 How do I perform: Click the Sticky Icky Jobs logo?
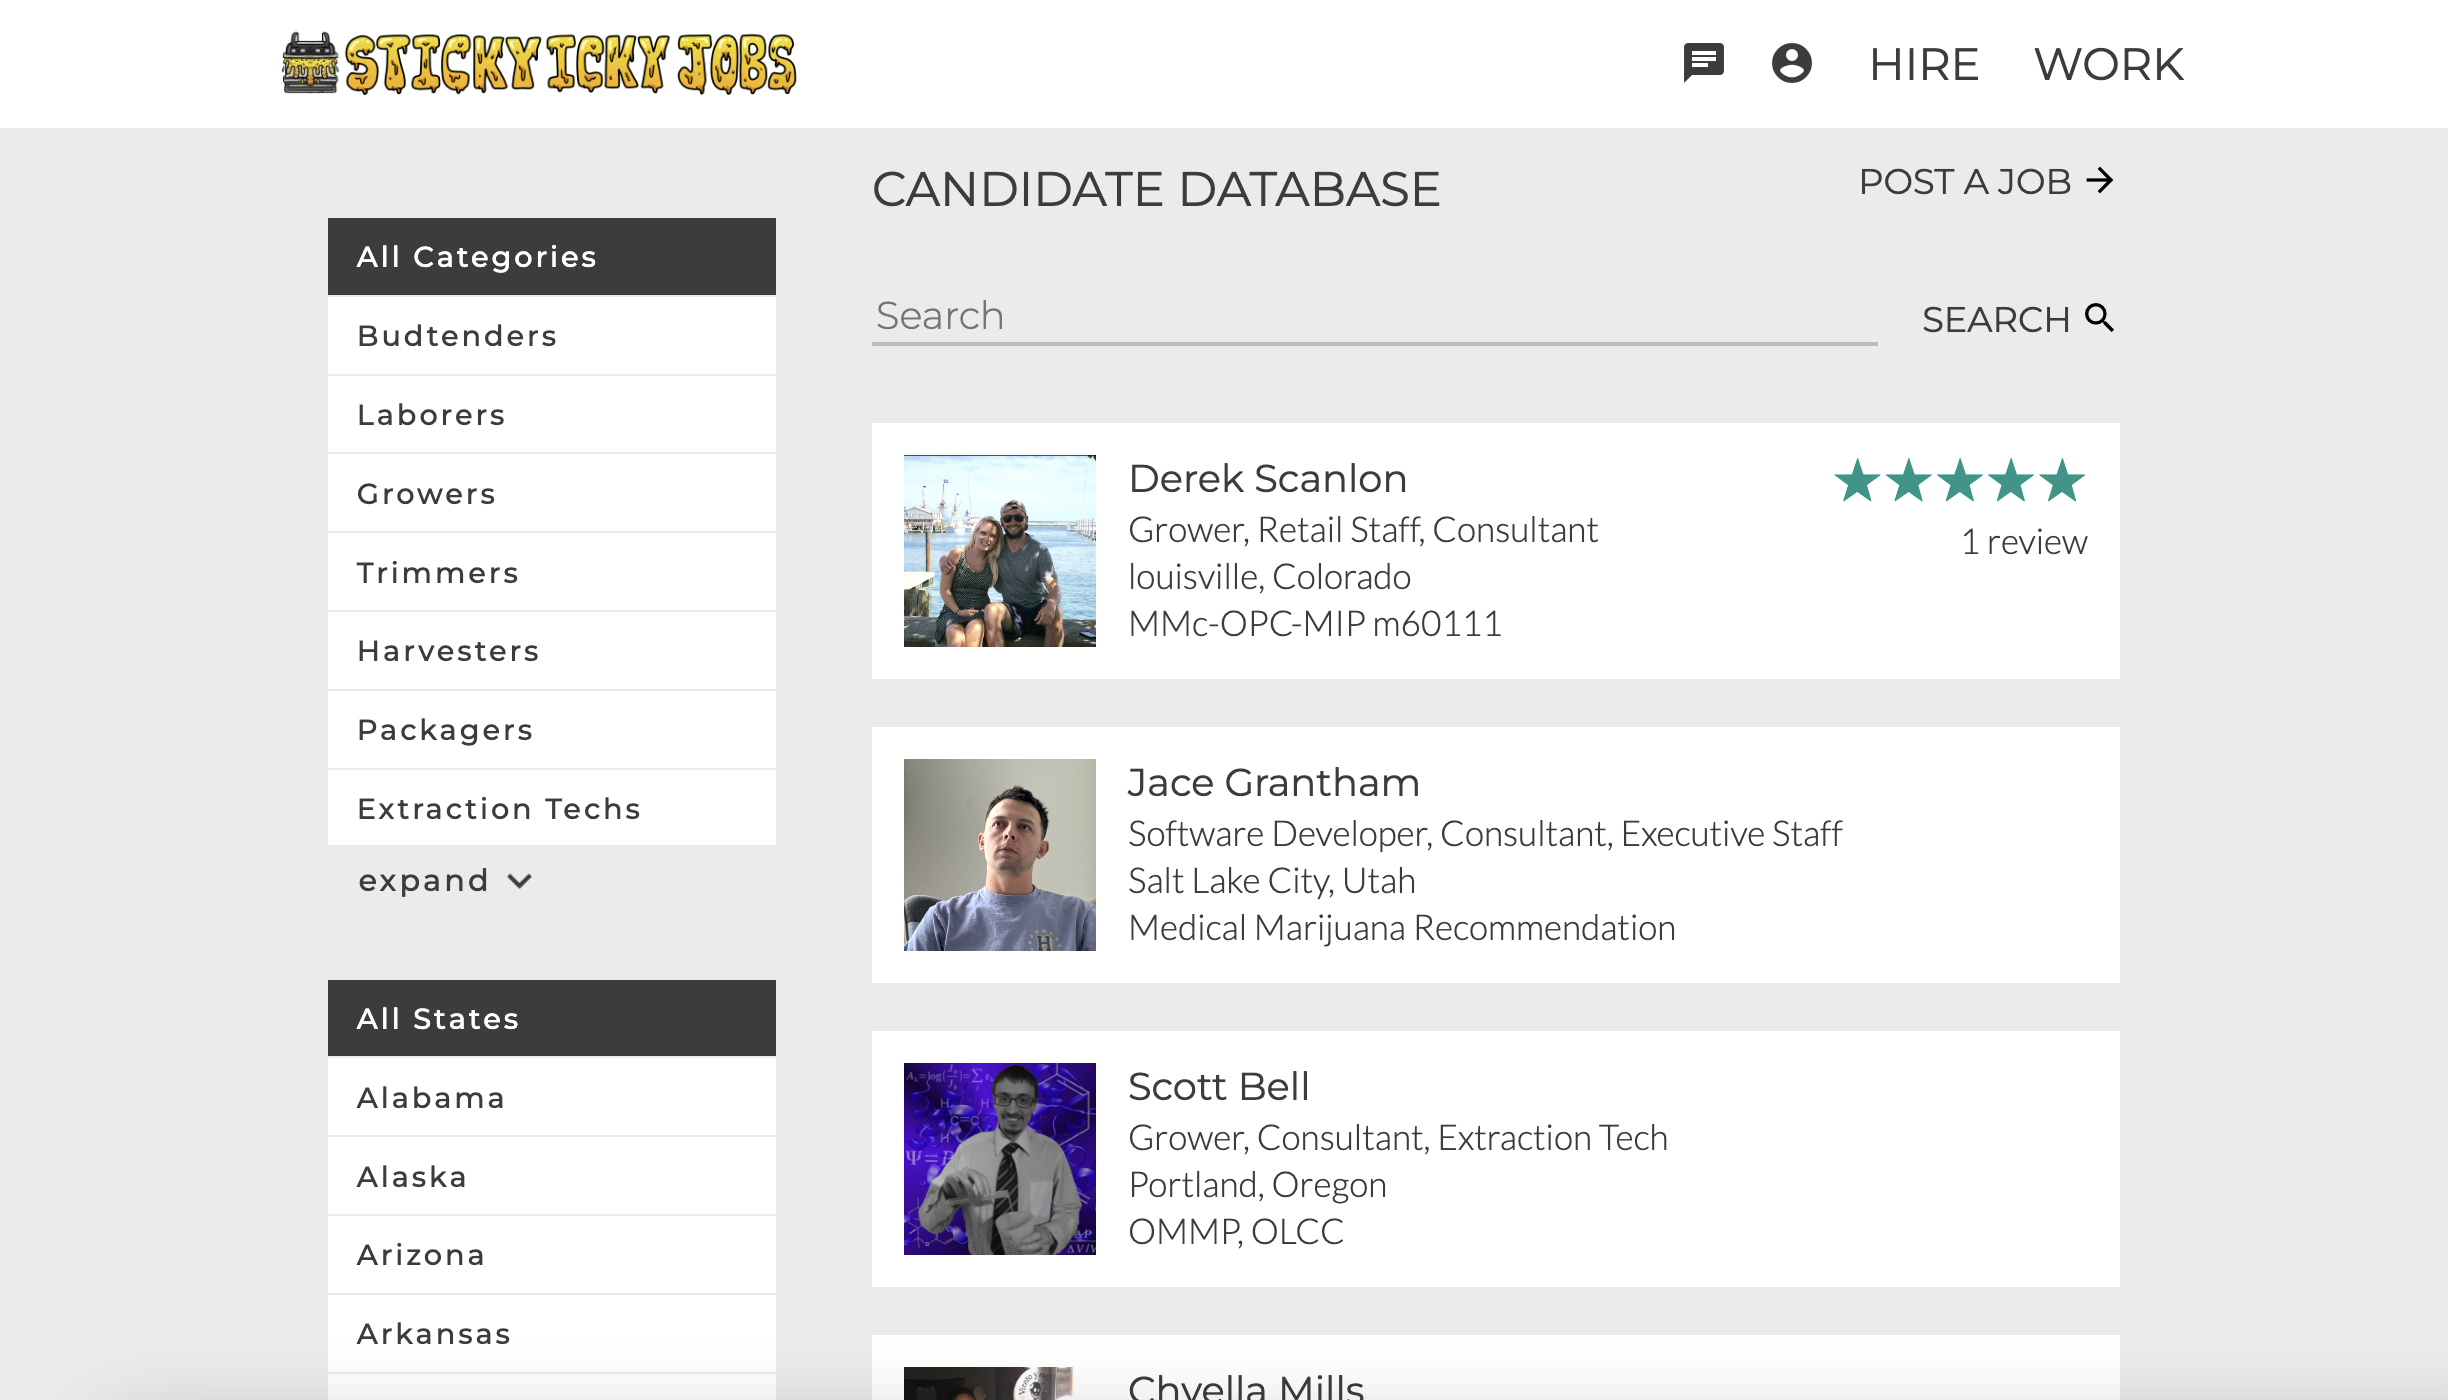(539, 64)
